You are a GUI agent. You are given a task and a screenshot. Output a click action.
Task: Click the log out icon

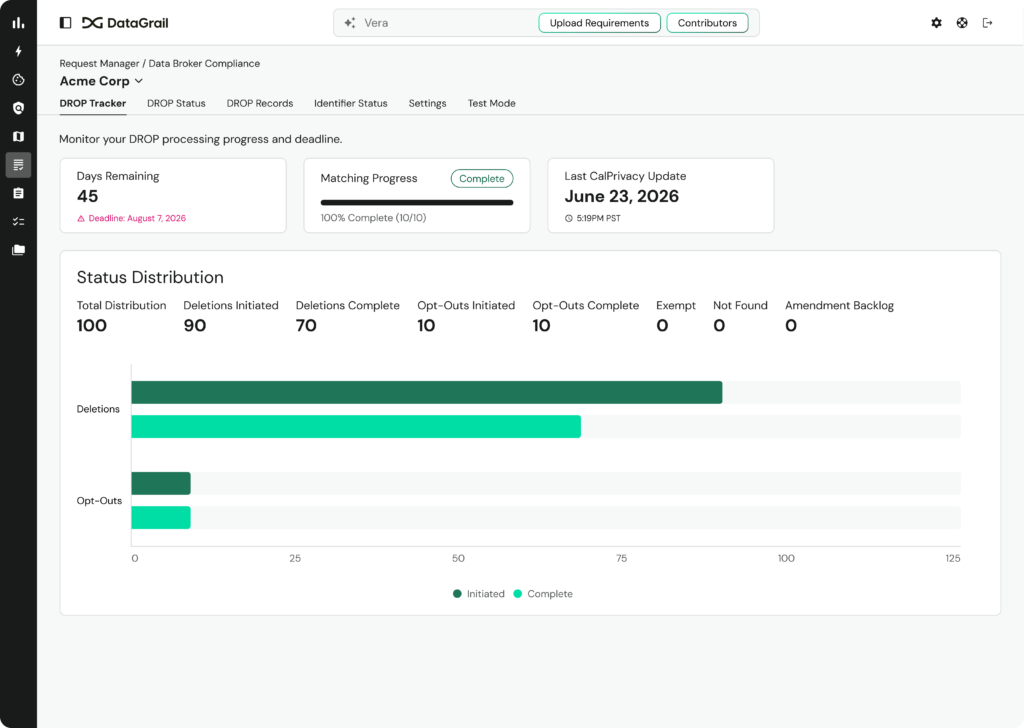coord(987,23)
